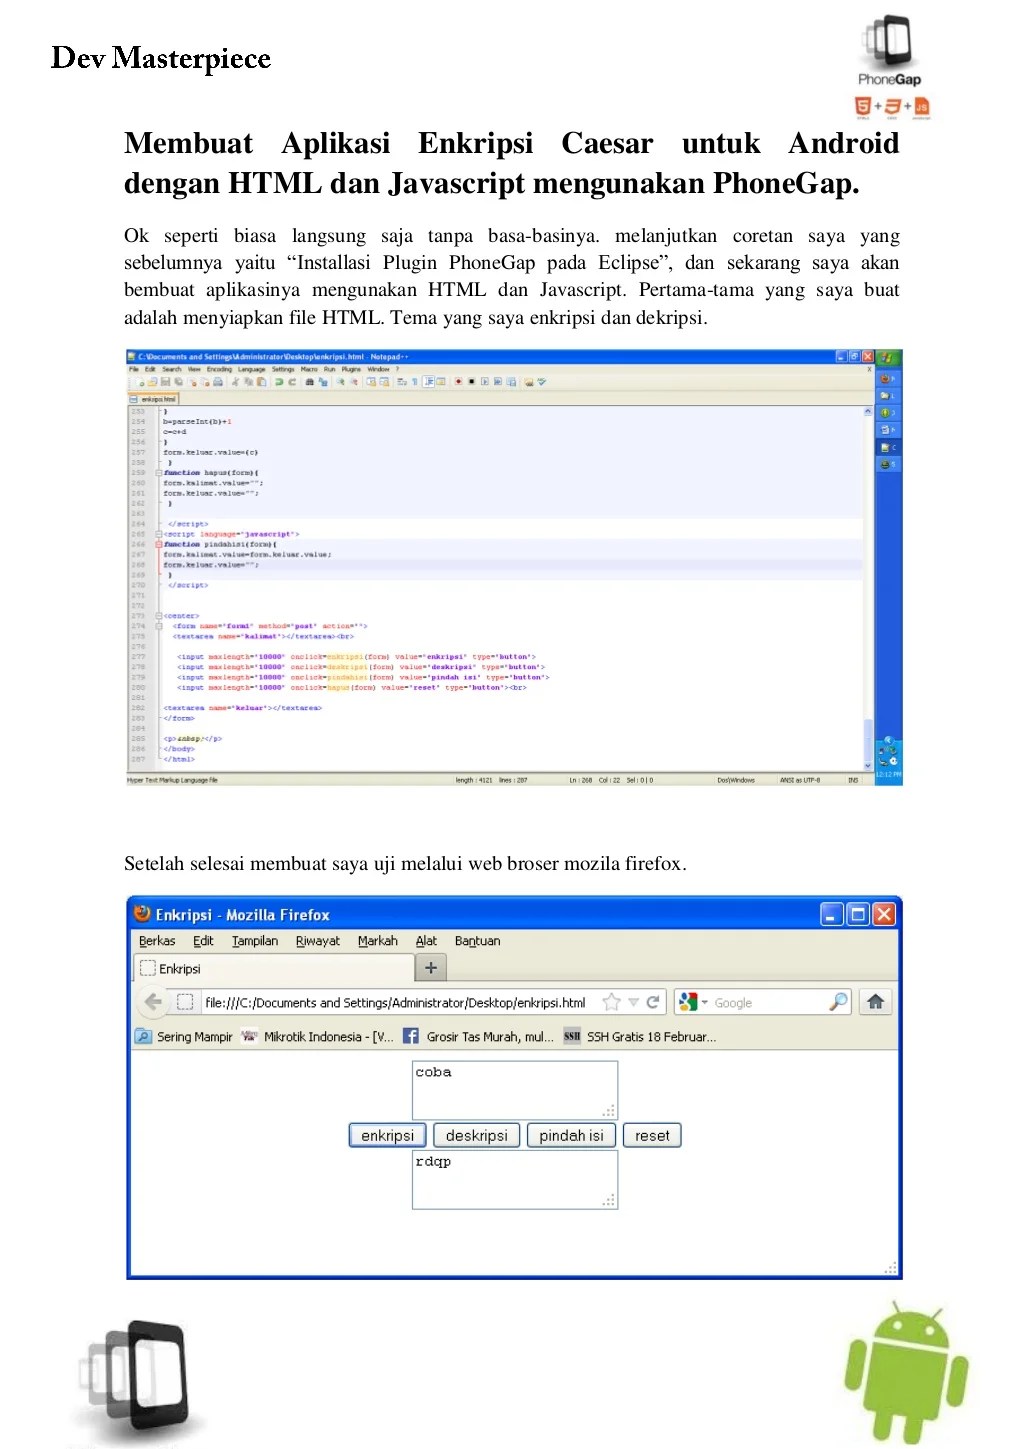Click the Save icon in Notepad++ toolbar
The width and height of the screenshot is (1024, 1449).
165,381
